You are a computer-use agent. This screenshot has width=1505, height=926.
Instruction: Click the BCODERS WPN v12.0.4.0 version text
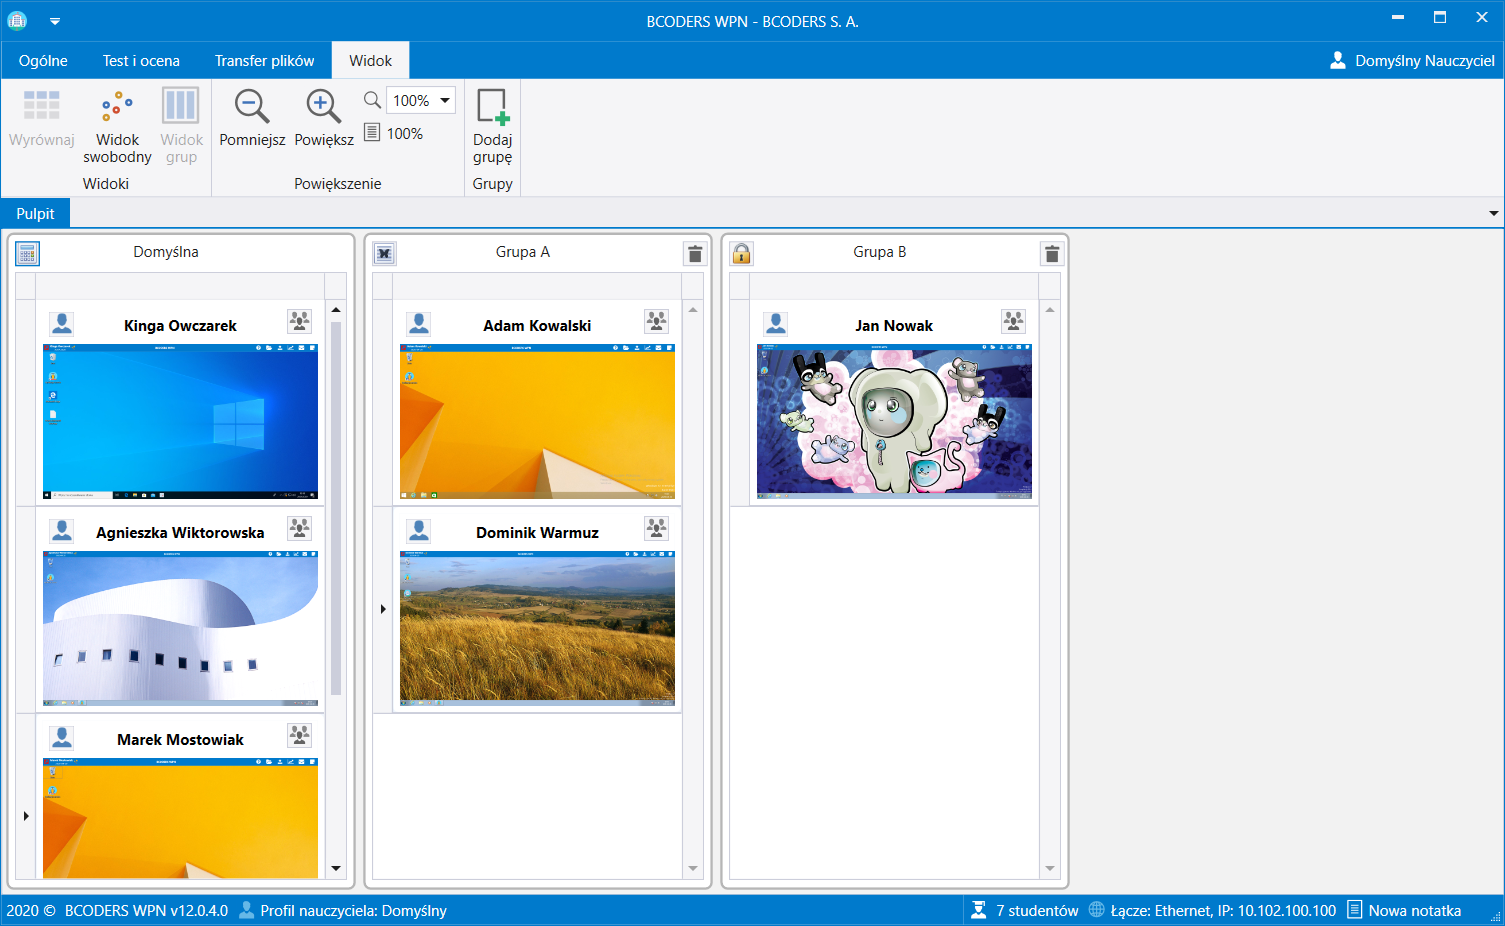click(x=146, y=910)
